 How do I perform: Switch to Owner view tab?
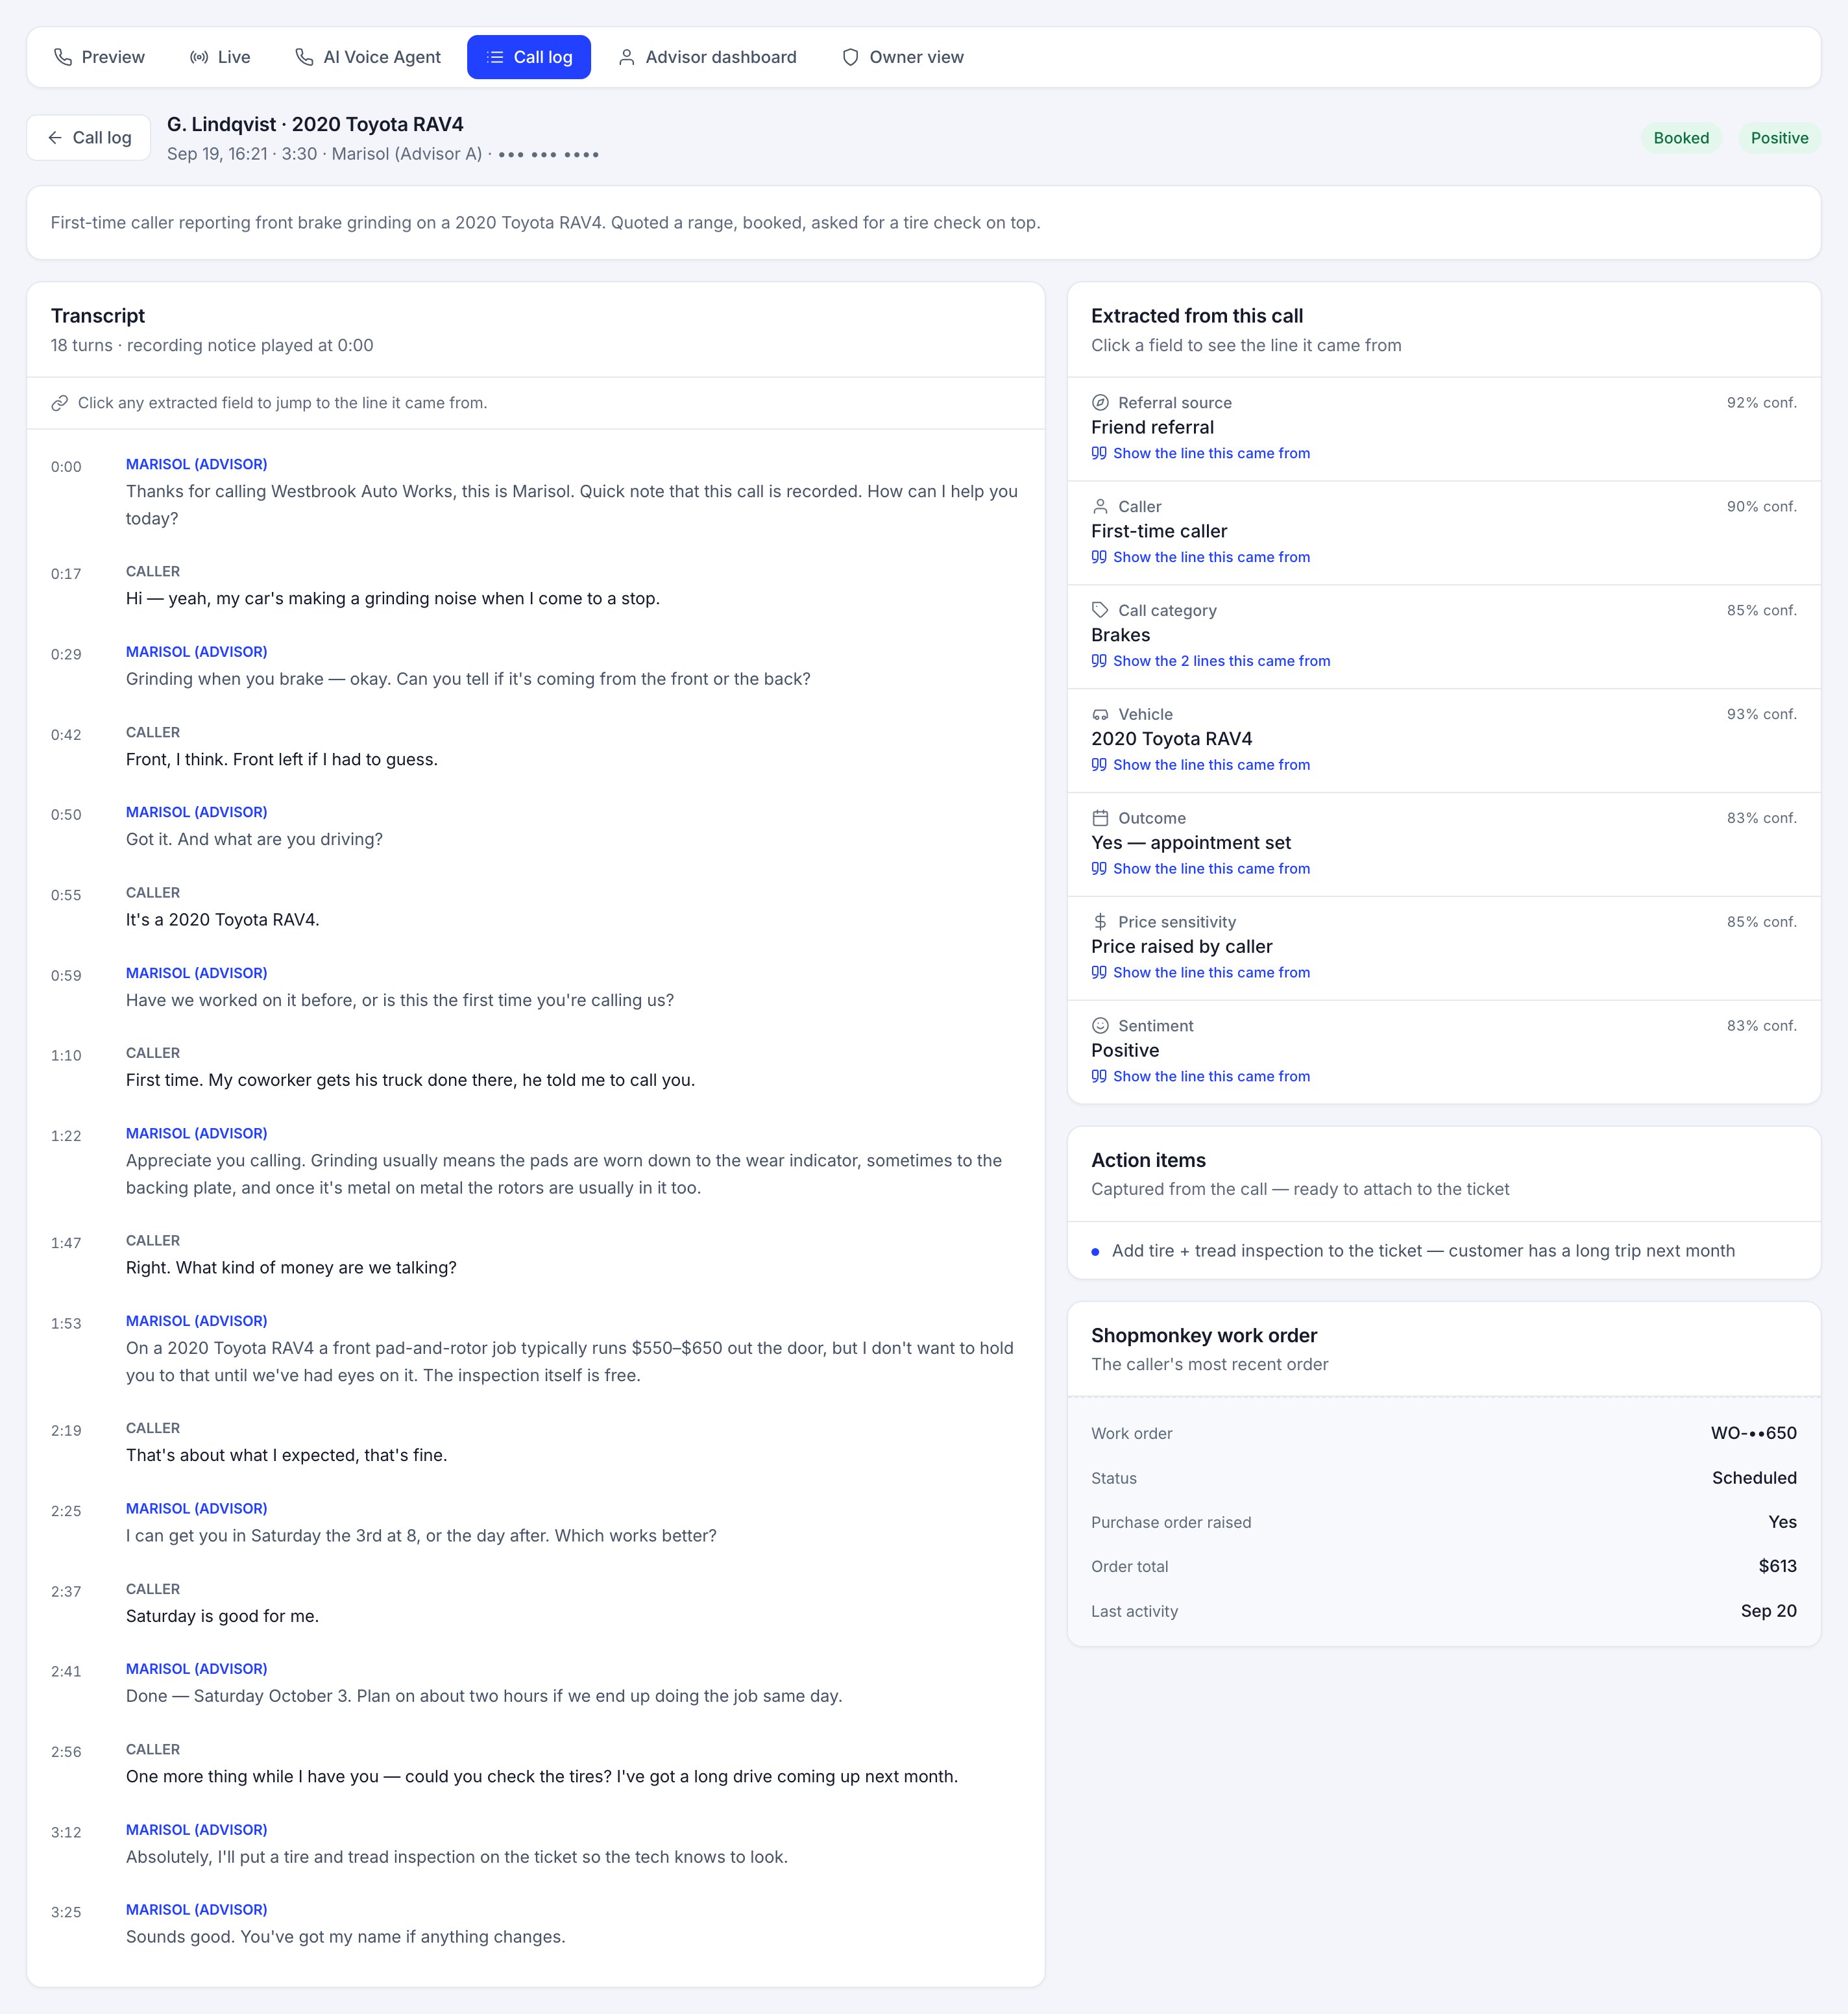[x=903, y=57]
